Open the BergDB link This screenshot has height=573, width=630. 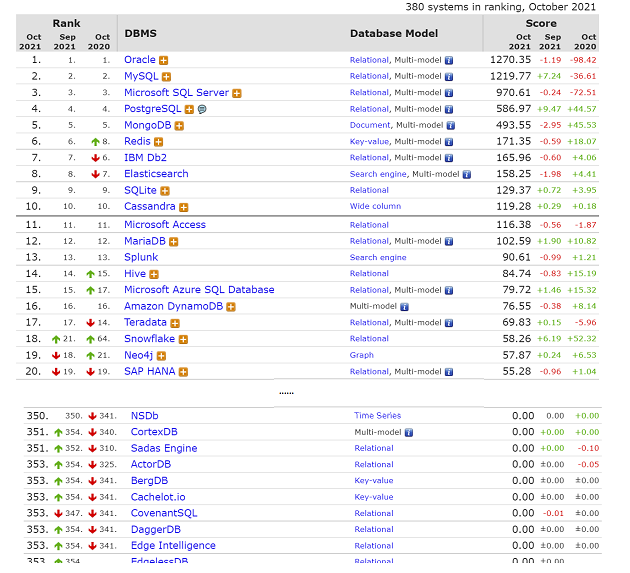point(149,481)
